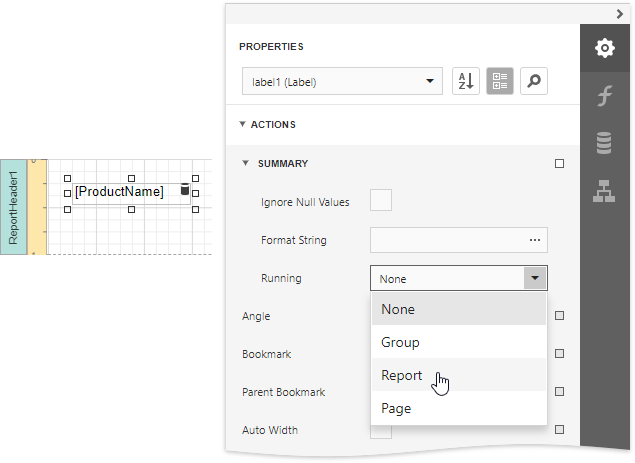Viewport: 635px width, 463px height.
Task: Click the search properties magnifier icon
Action: coord(534,82)
